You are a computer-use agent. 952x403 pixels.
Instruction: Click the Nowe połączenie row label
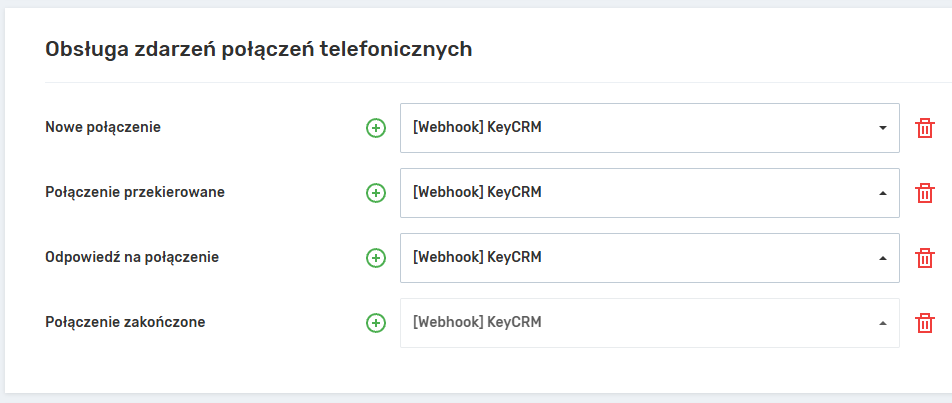[x=103, y=128]
